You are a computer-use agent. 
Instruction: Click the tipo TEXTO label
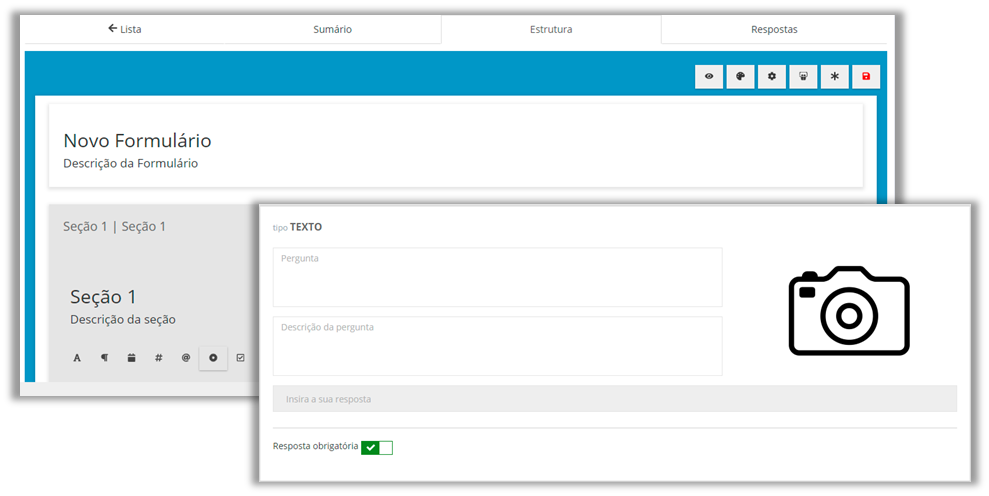[x=297, y=227]
